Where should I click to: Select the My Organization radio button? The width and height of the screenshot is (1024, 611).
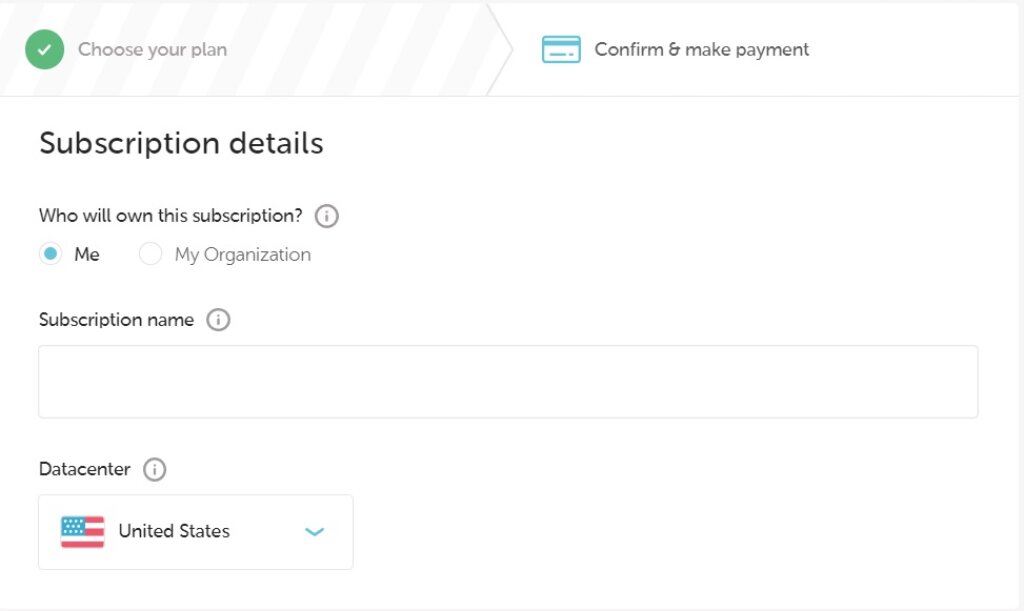pos(150,254)
